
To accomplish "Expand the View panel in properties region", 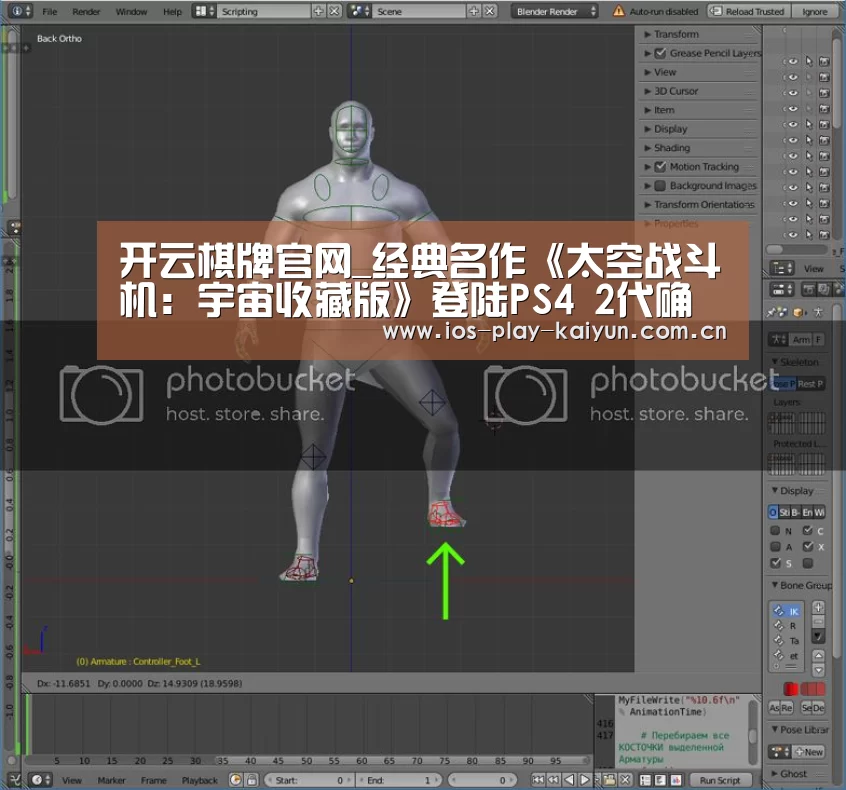I will click(700, 72).
